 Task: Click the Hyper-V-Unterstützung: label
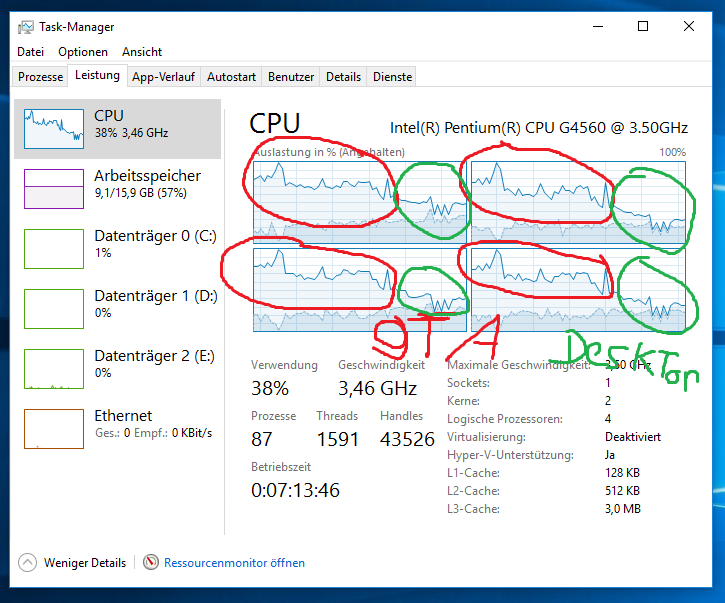click(510, 455)
